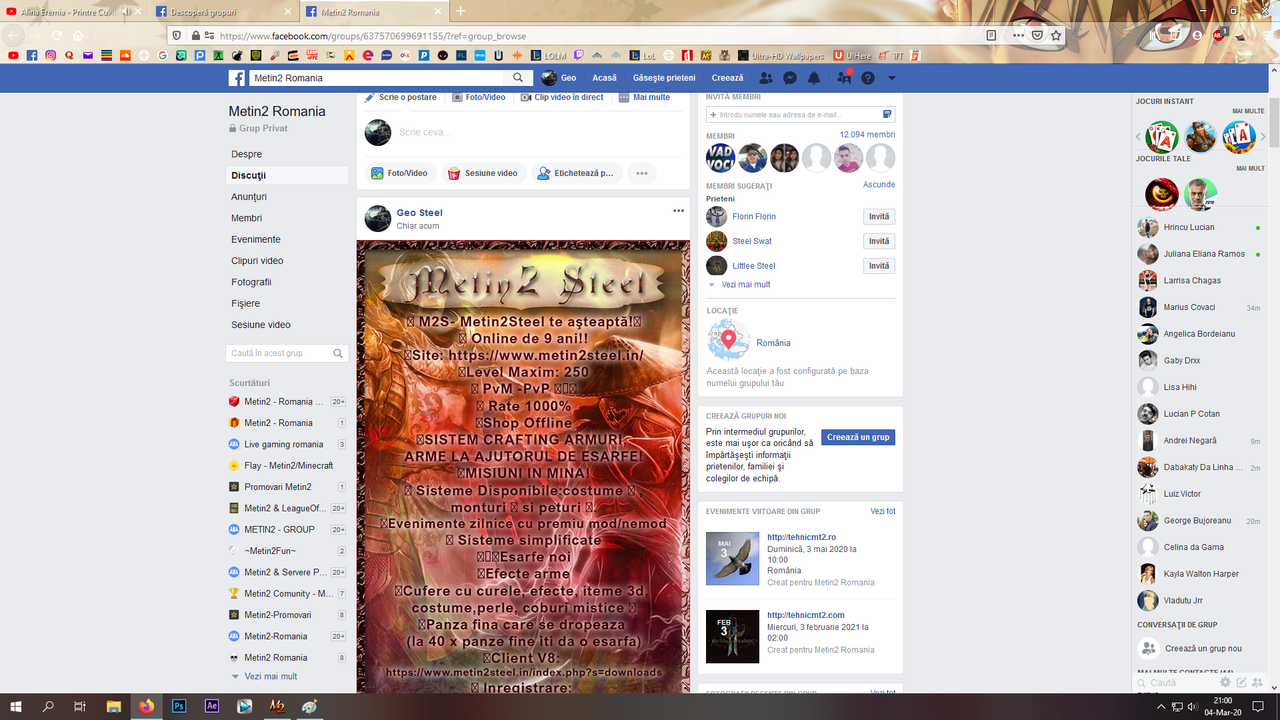This screenshot has width=1280, height=720.
Task: Focus the invite members email field
Action: tap(800, 115)
